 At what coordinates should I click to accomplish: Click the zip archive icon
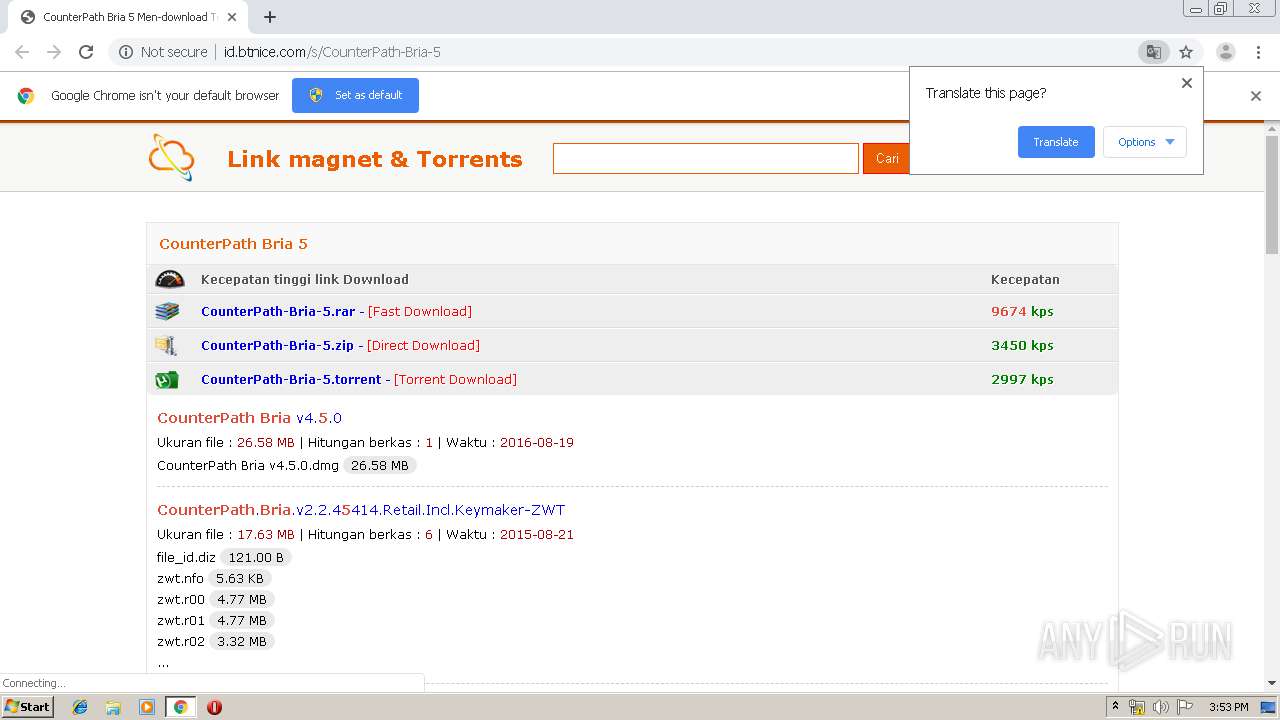click(x=166, y=345)
